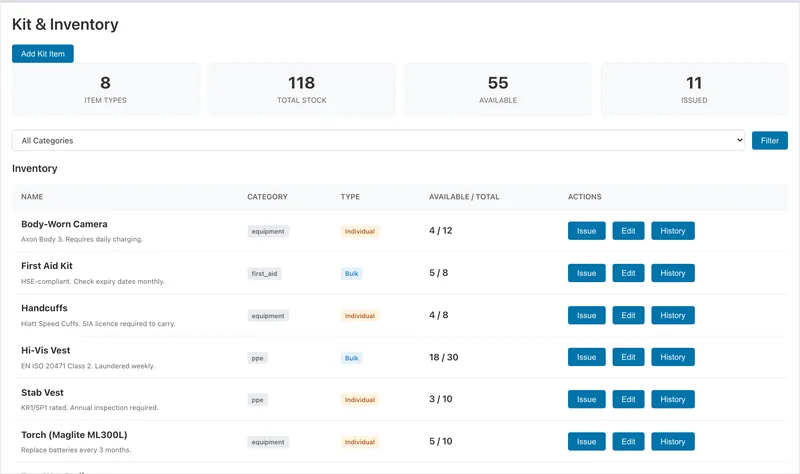
Task: Click the Individual badge on Body-Worn Camera
Action: 360,231
